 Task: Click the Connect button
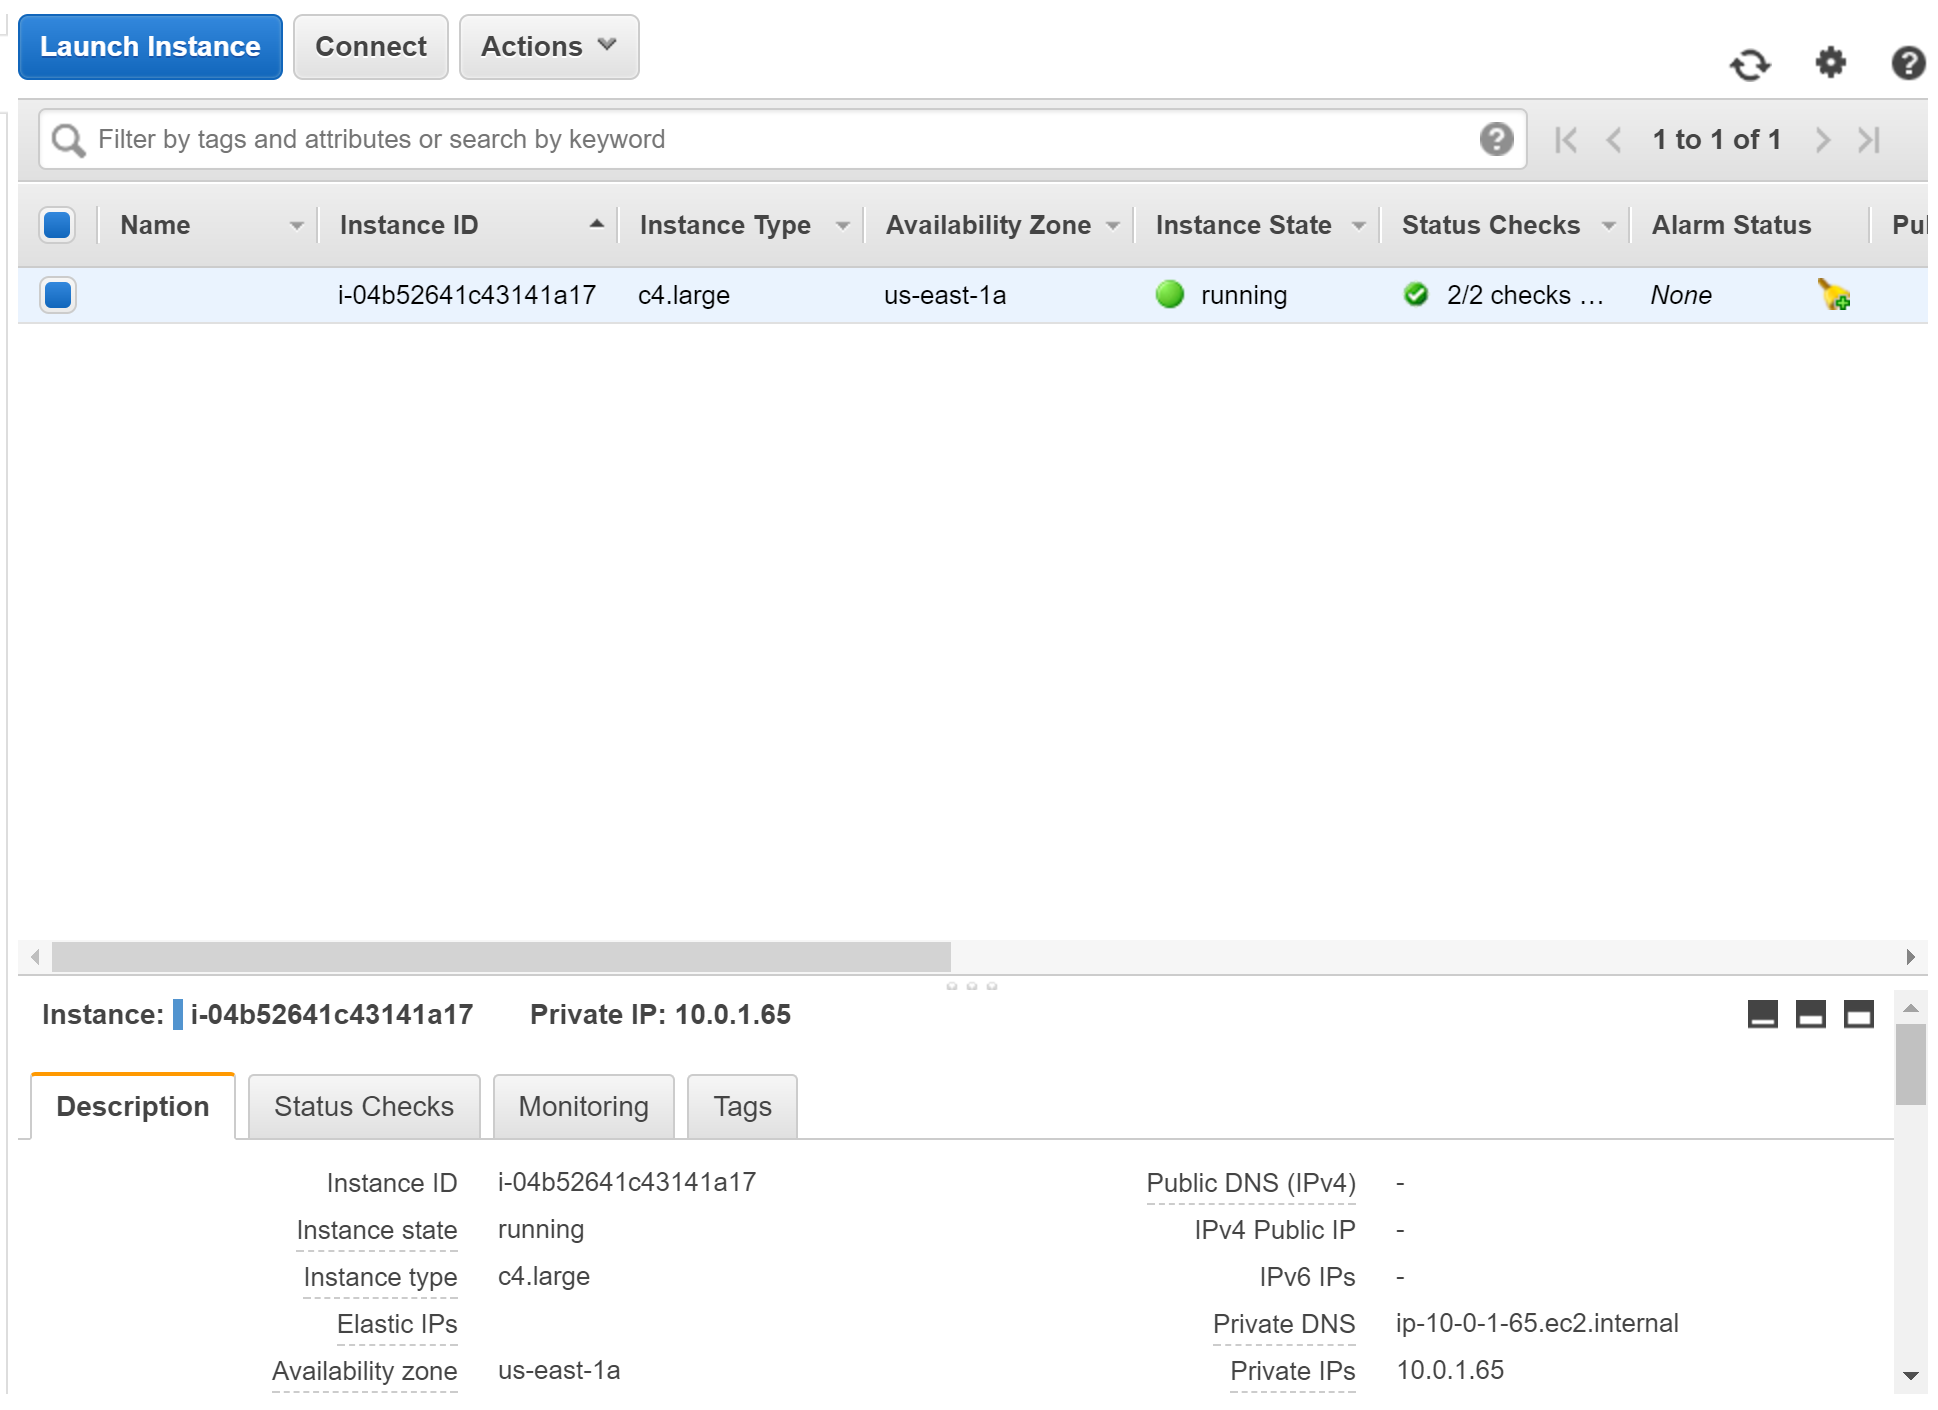(370, 45)
